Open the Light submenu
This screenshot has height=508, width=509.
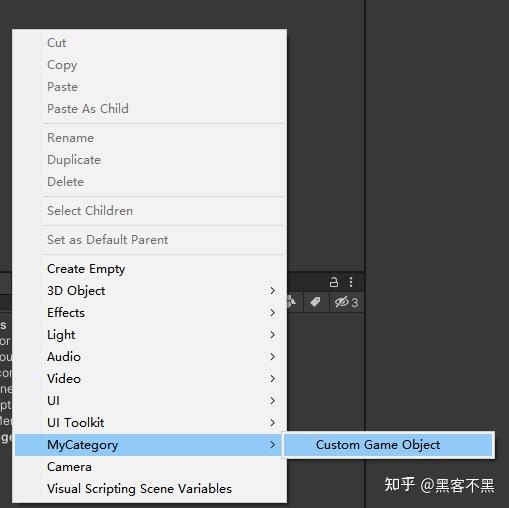pyautogui.click(x=149, y=335)
